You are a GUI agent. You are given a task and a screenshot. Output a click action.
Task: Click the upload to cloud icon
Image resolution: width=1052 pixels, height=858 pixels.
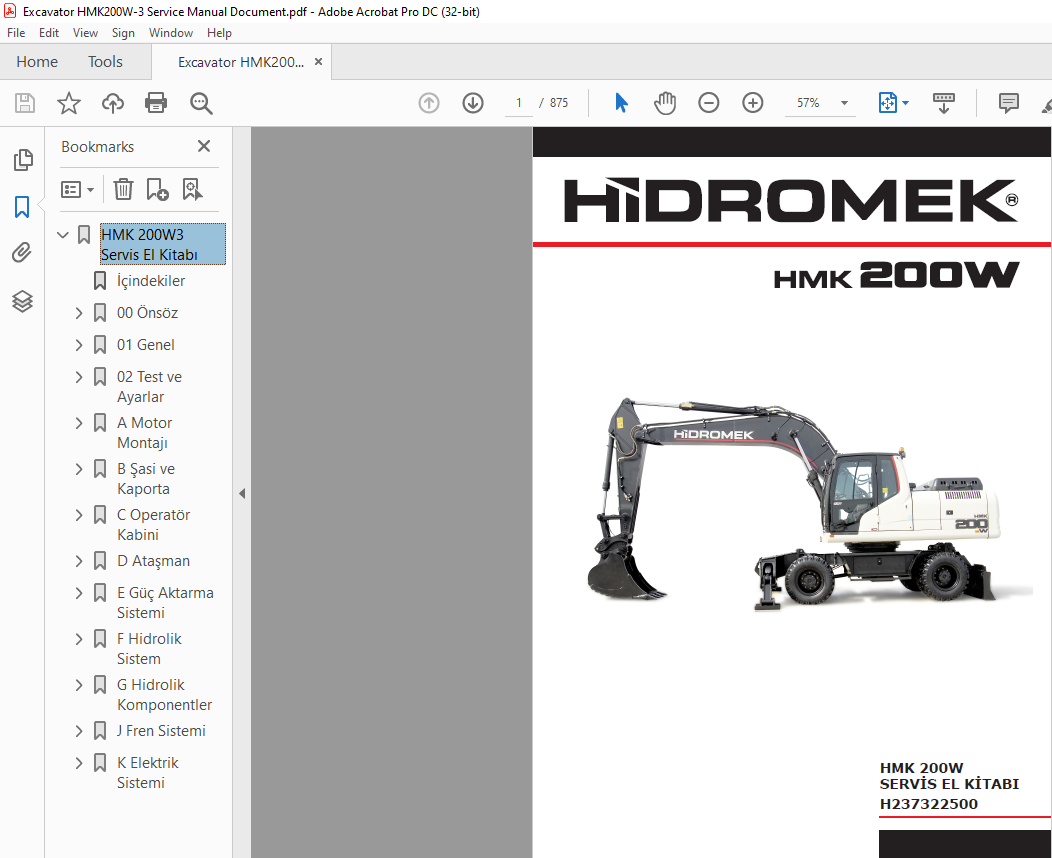click(x=113, y=103)
